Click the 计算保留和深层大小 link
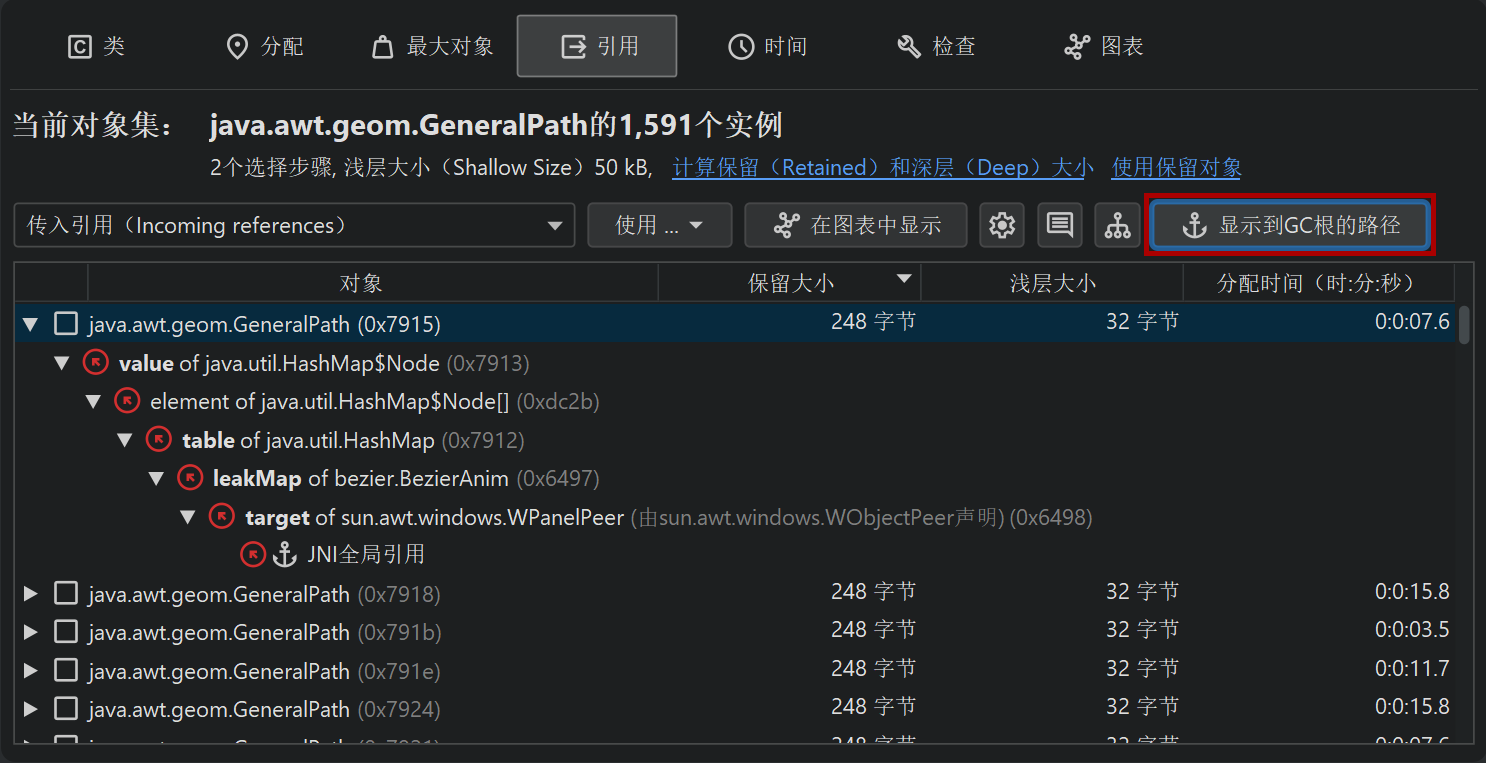 point(884,168)
